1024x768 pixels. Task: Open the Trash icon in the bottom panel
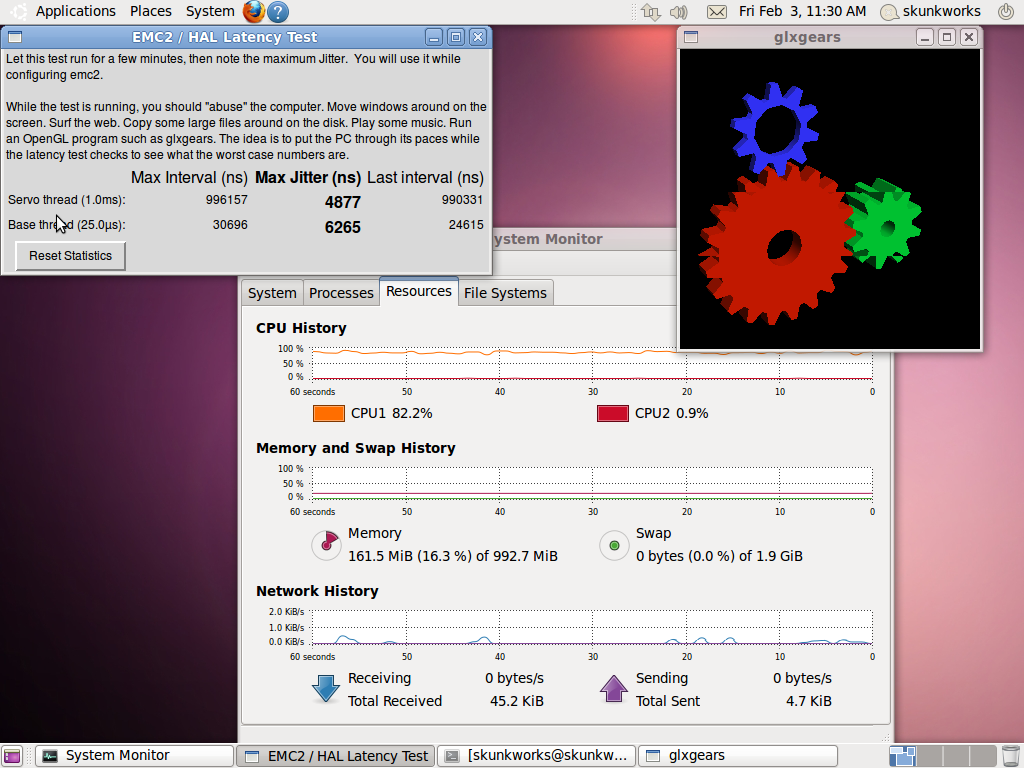click(x=1008, y=756)
